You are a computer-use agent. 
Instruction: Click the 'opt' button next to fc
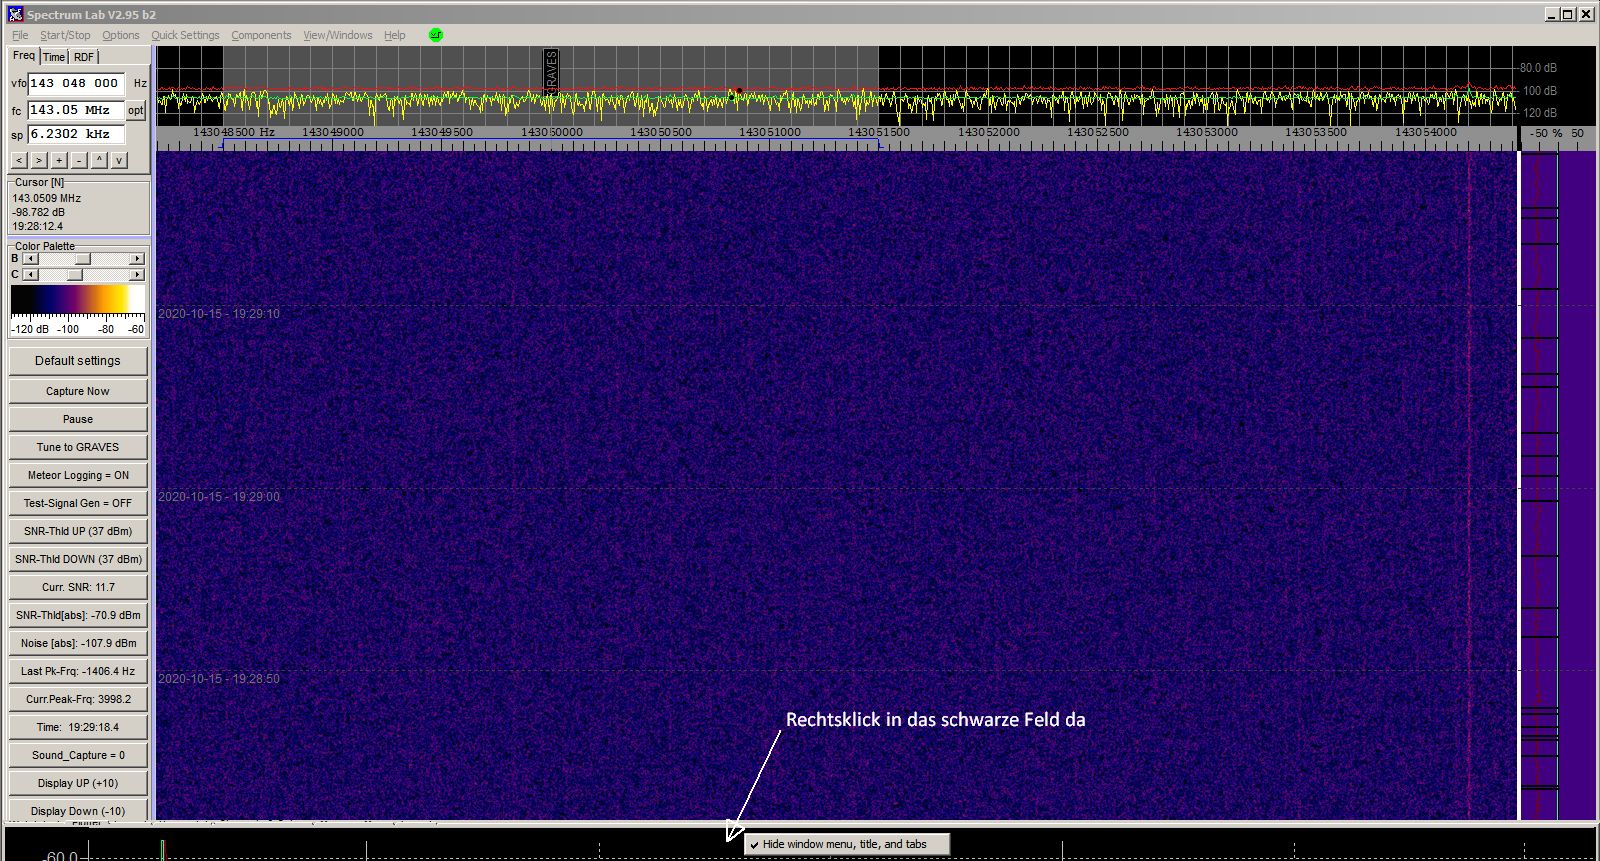tap(136, 110)
